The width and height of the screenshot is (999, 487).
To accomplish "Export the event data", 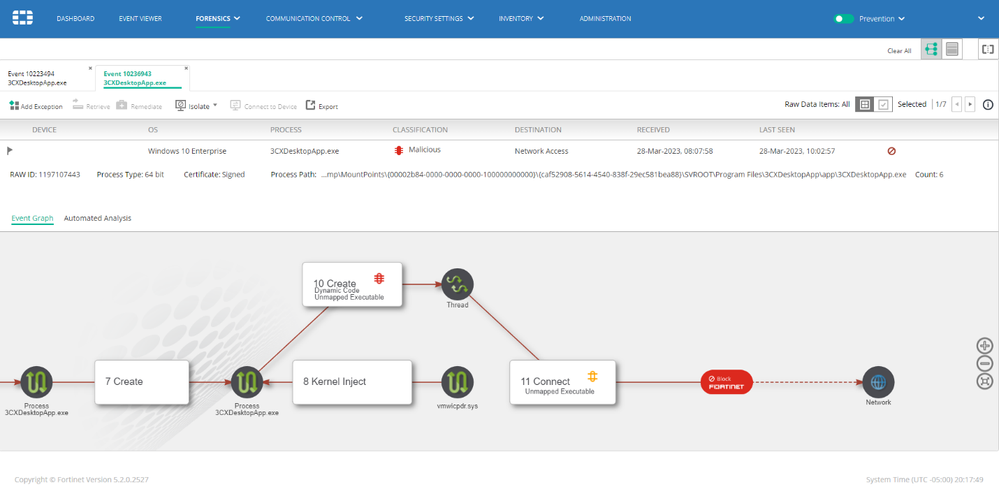I will tap(322, 106).
